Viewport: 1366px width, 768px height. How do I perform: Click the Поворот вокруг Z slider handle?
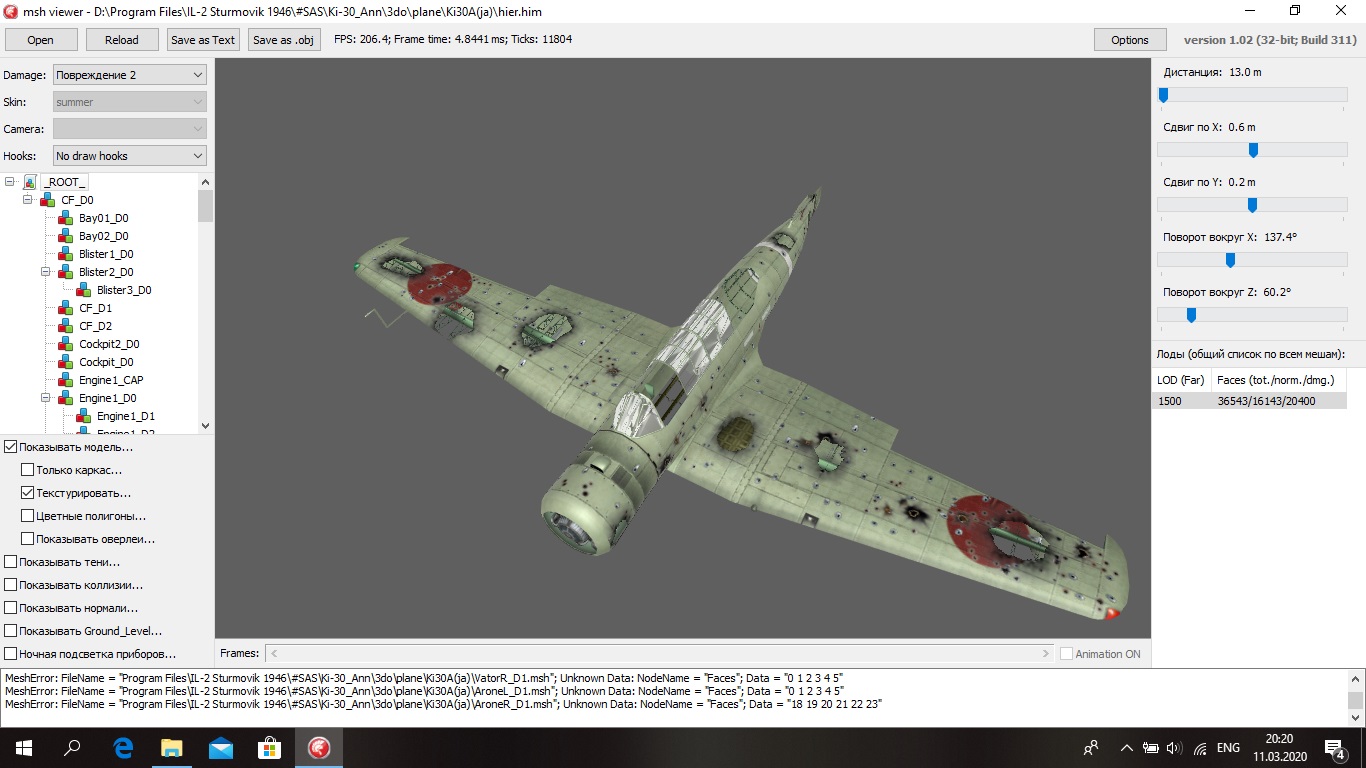point(1191,315)
